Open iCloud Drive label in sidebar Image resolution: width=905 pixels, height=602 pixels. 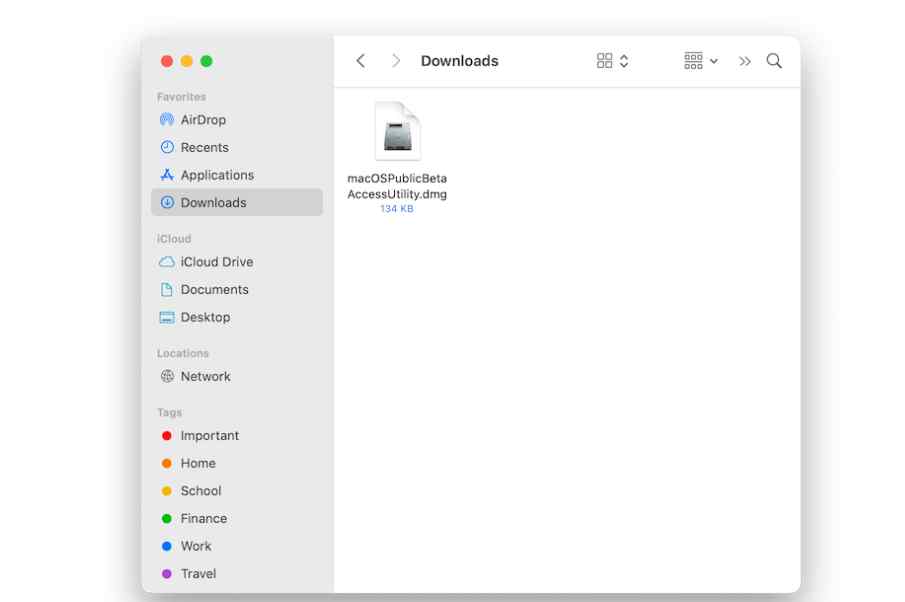coord(216,261)
